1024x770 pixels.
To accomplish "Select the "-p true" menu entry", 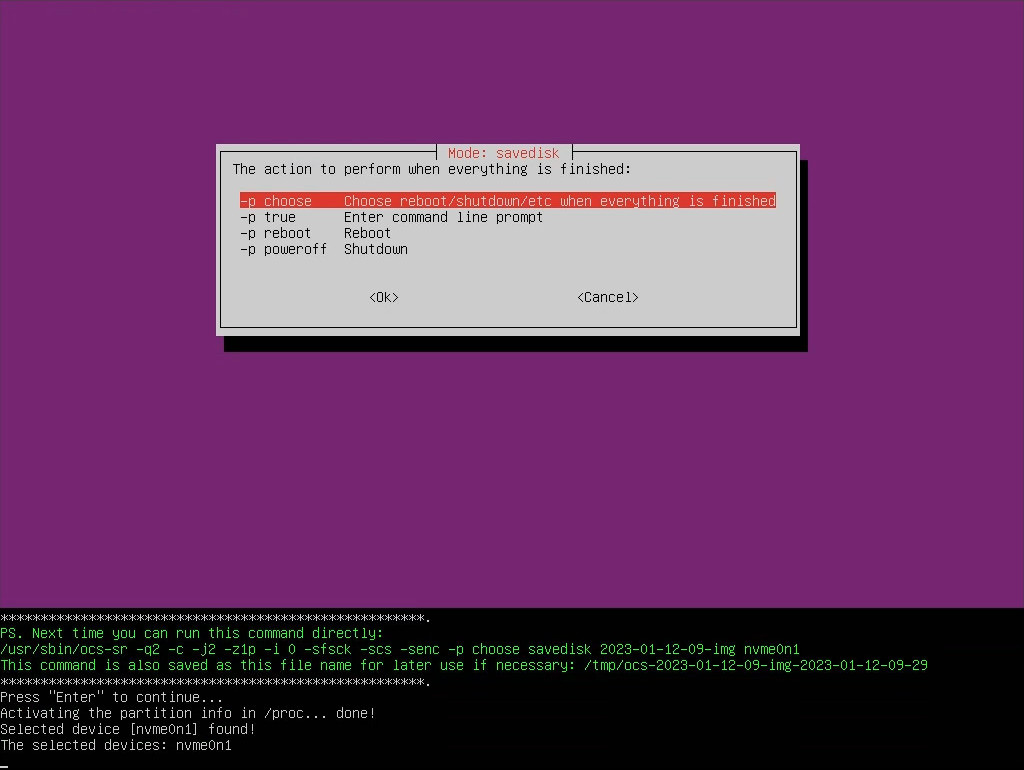I will pos(268,217).
